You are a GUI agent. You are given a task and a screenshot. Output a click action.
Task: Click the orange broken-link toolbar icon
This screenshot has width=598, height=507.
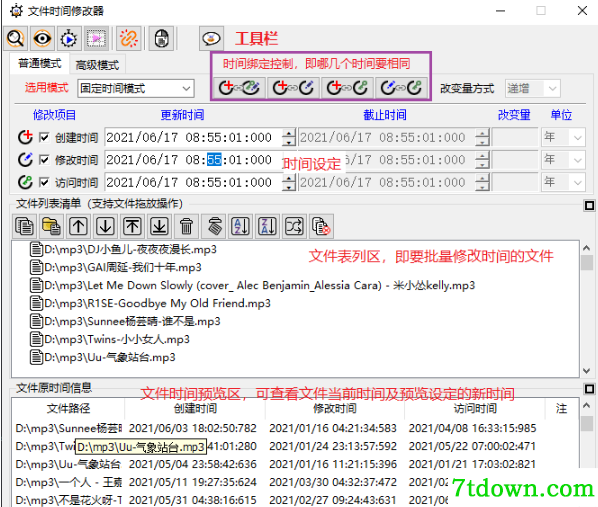coord(129,38)
